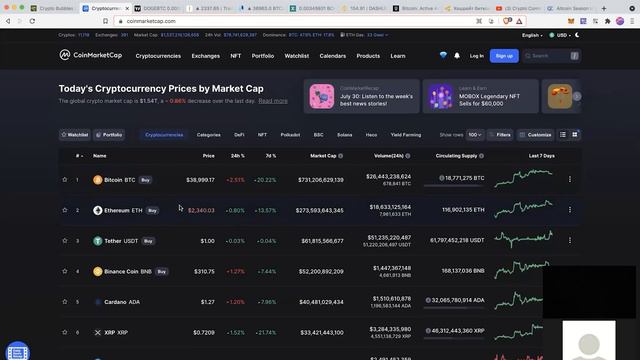Select the BSC tab
640x360 pixels.
[x=318, y=135]
